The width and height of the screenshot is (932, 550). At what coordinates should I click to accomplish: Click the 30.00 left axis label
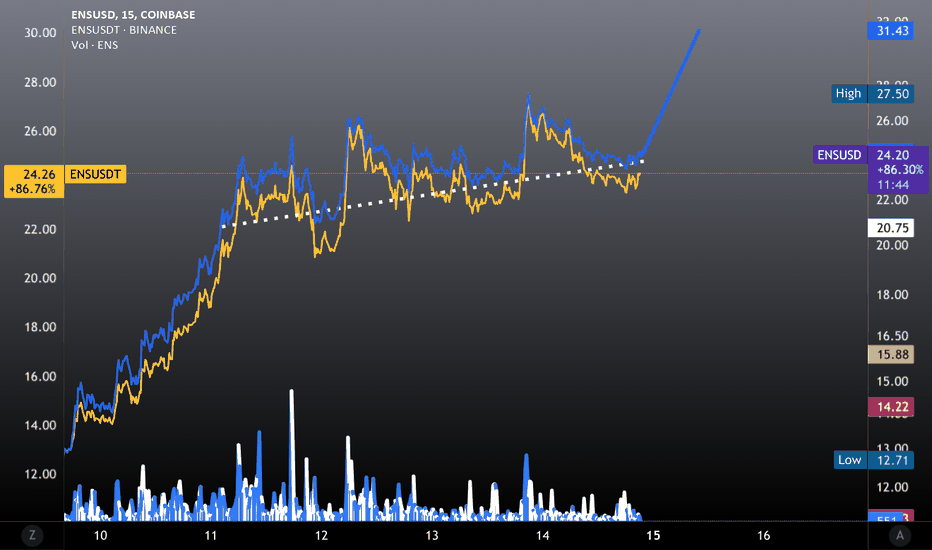[40, 33]
